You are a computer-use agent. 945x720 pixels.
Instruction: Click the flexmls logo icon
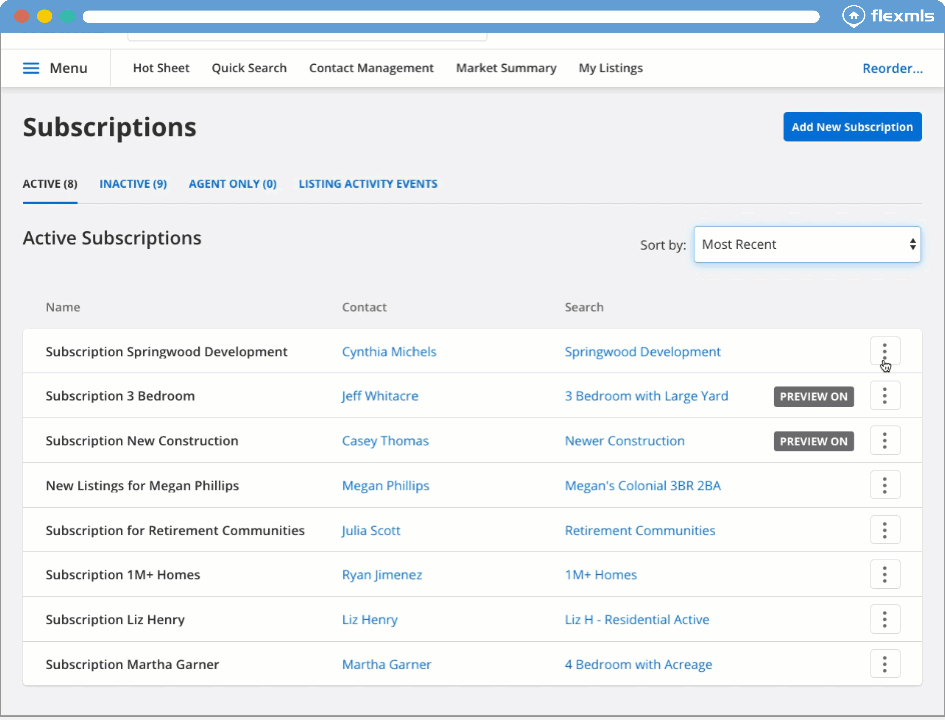coord(853,16)
